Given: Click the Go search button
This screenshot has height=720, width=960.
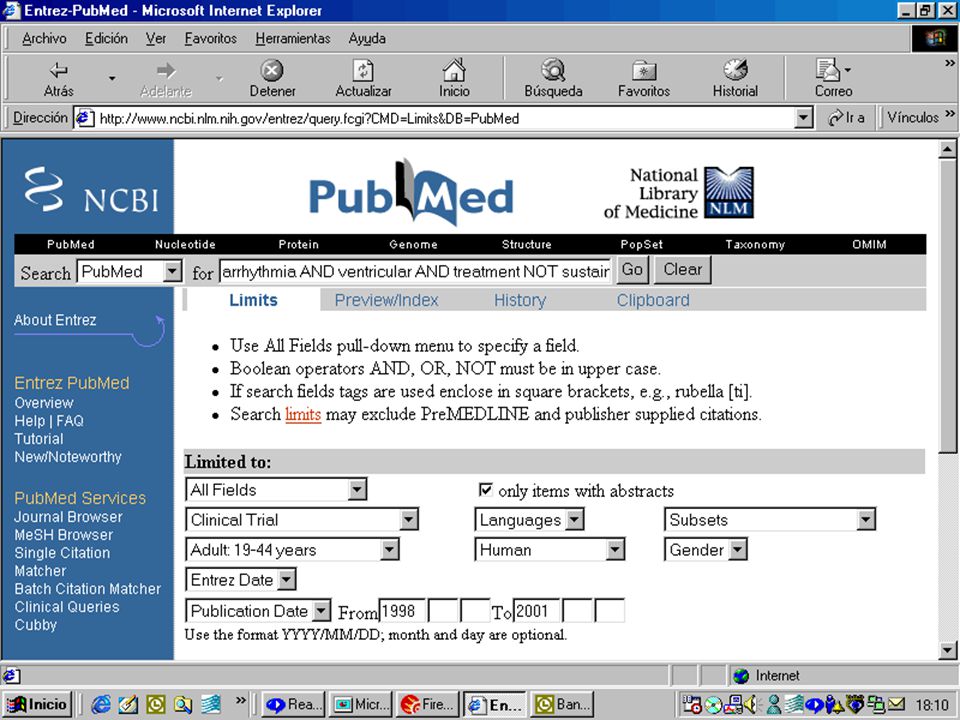Looking at the screenshot, I should click(632, 270).
